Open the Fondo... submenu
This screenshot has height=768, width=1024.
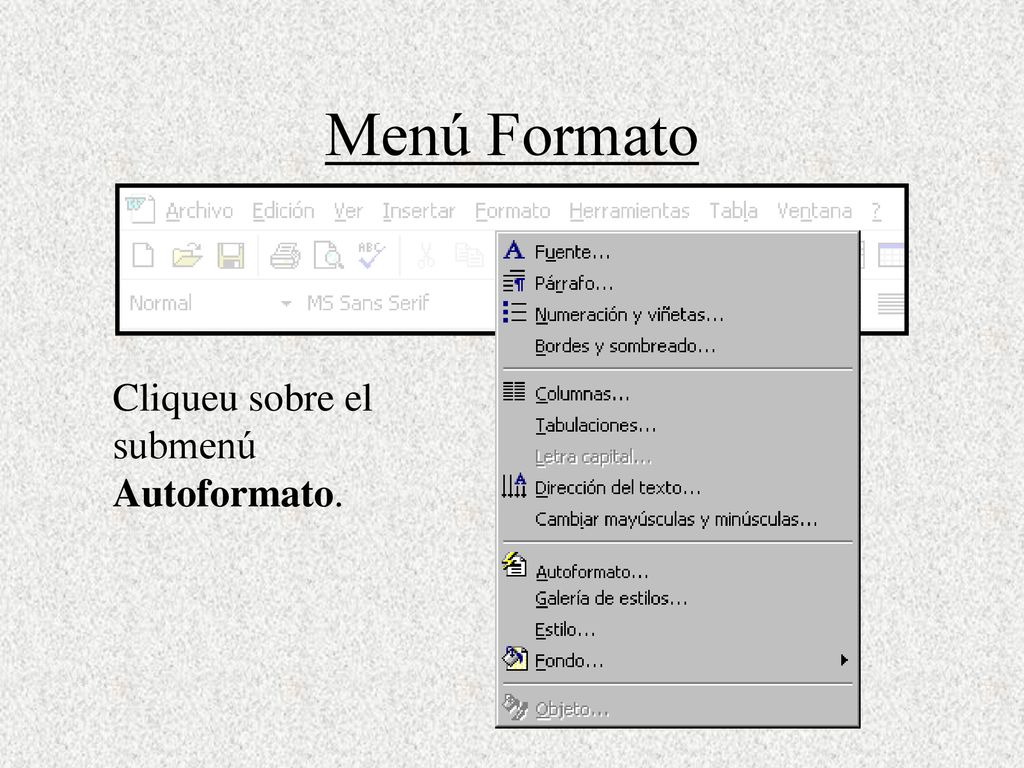click(678, 661)
